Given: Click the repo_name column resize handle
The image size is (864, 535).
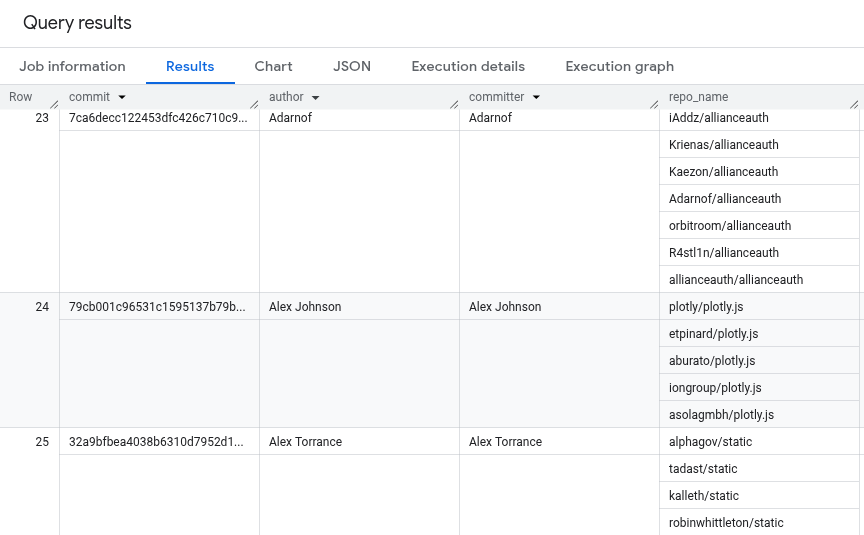Looking at the screenshot, I should coord(854,103).
